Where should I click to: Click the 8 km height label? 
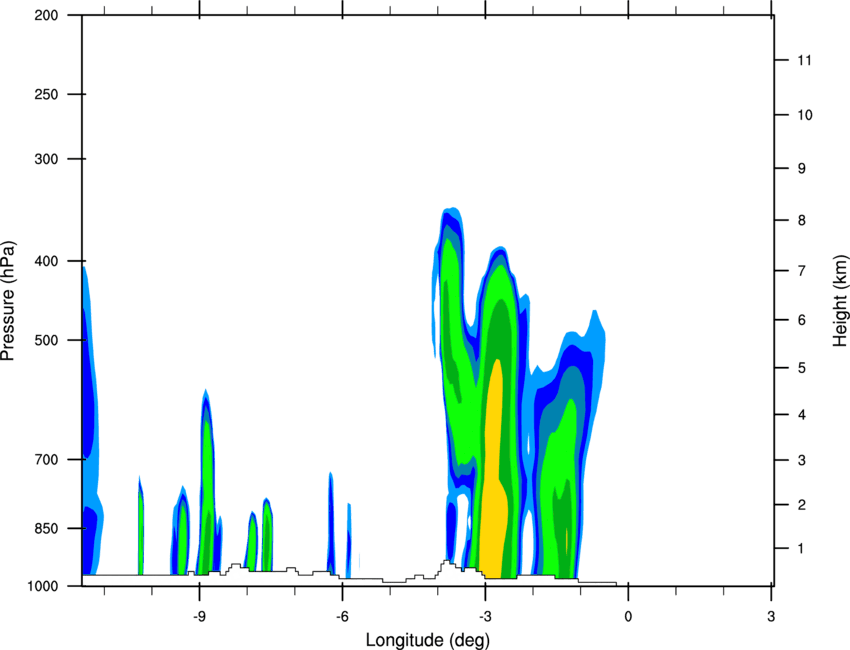[x=802, y=220]
